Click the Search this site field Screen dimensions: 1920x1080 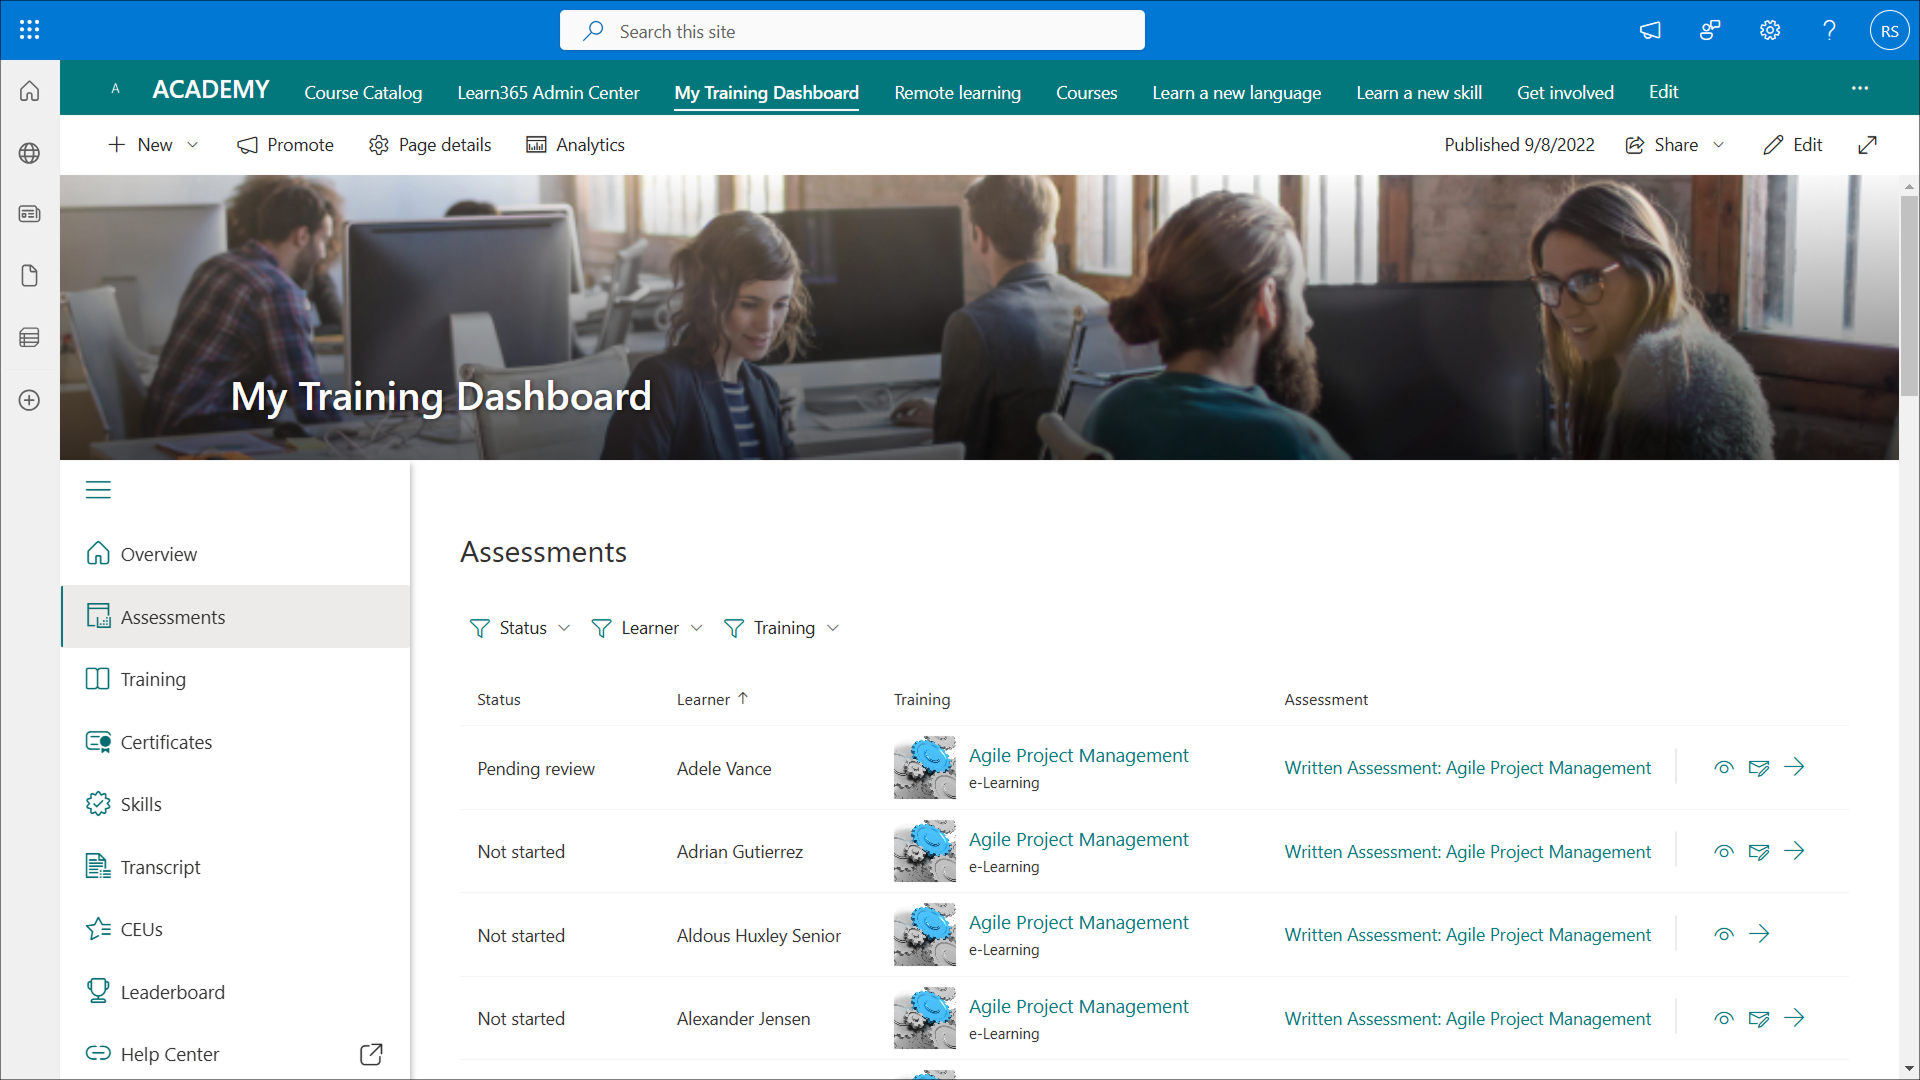(x=852, y=31)
